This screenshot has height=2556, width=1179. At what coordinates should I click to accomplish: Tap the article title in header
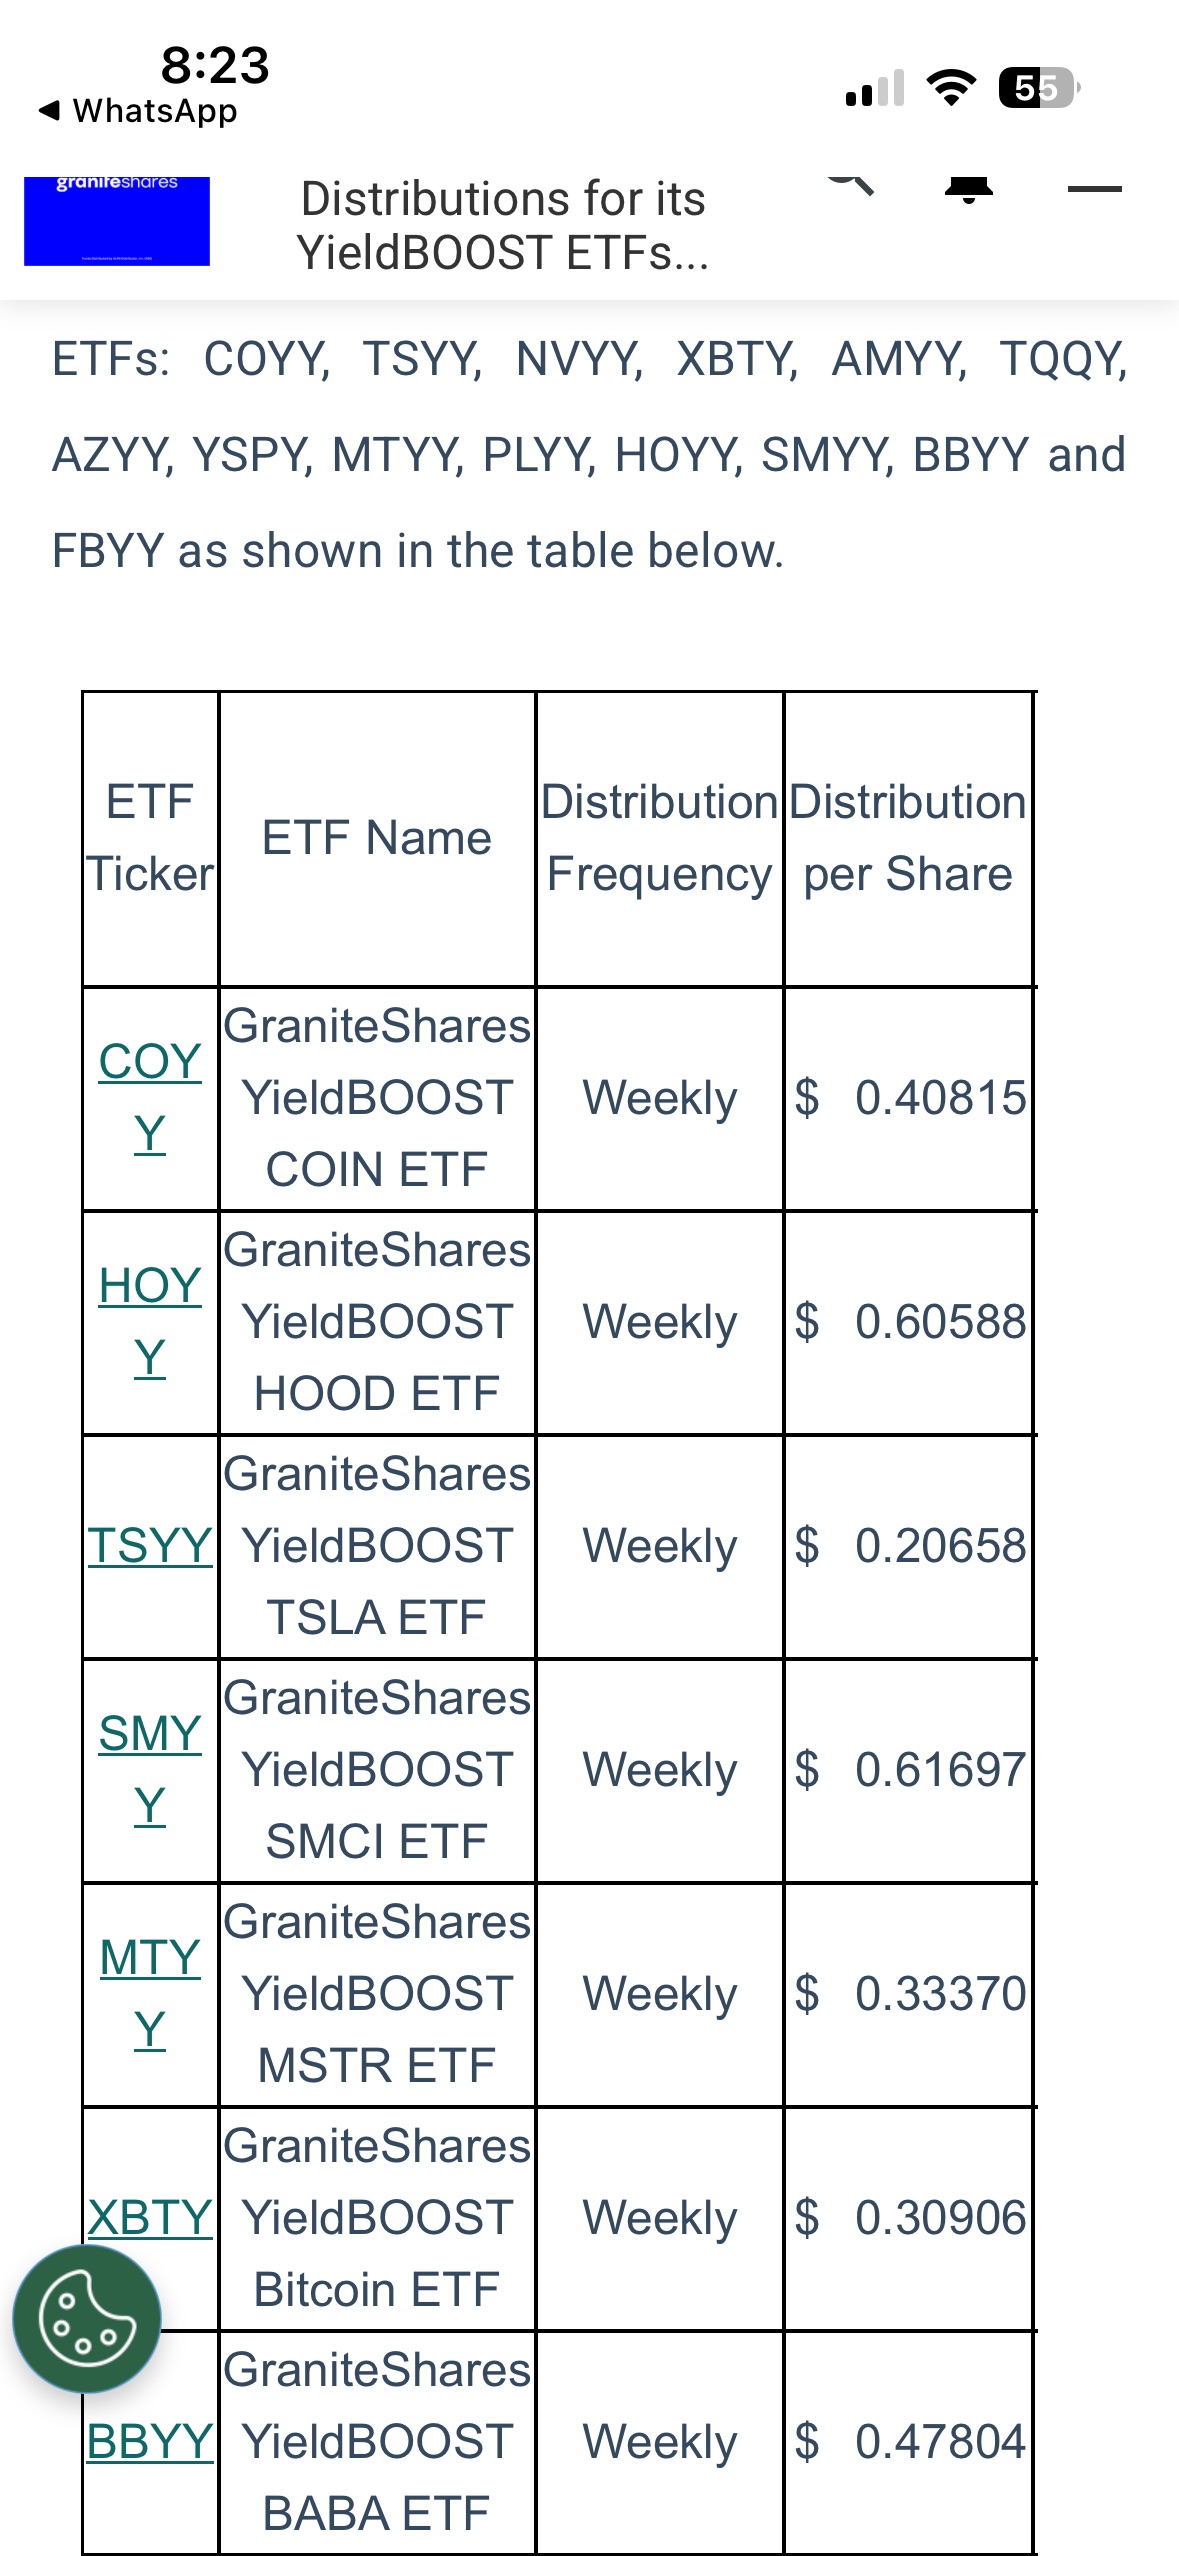503,225
